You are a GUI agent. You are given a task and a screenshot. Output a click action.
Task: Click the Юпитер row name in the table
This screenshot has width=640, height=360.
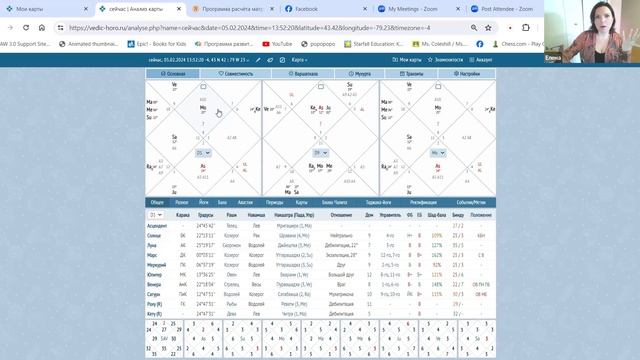(x=154, y=275)
